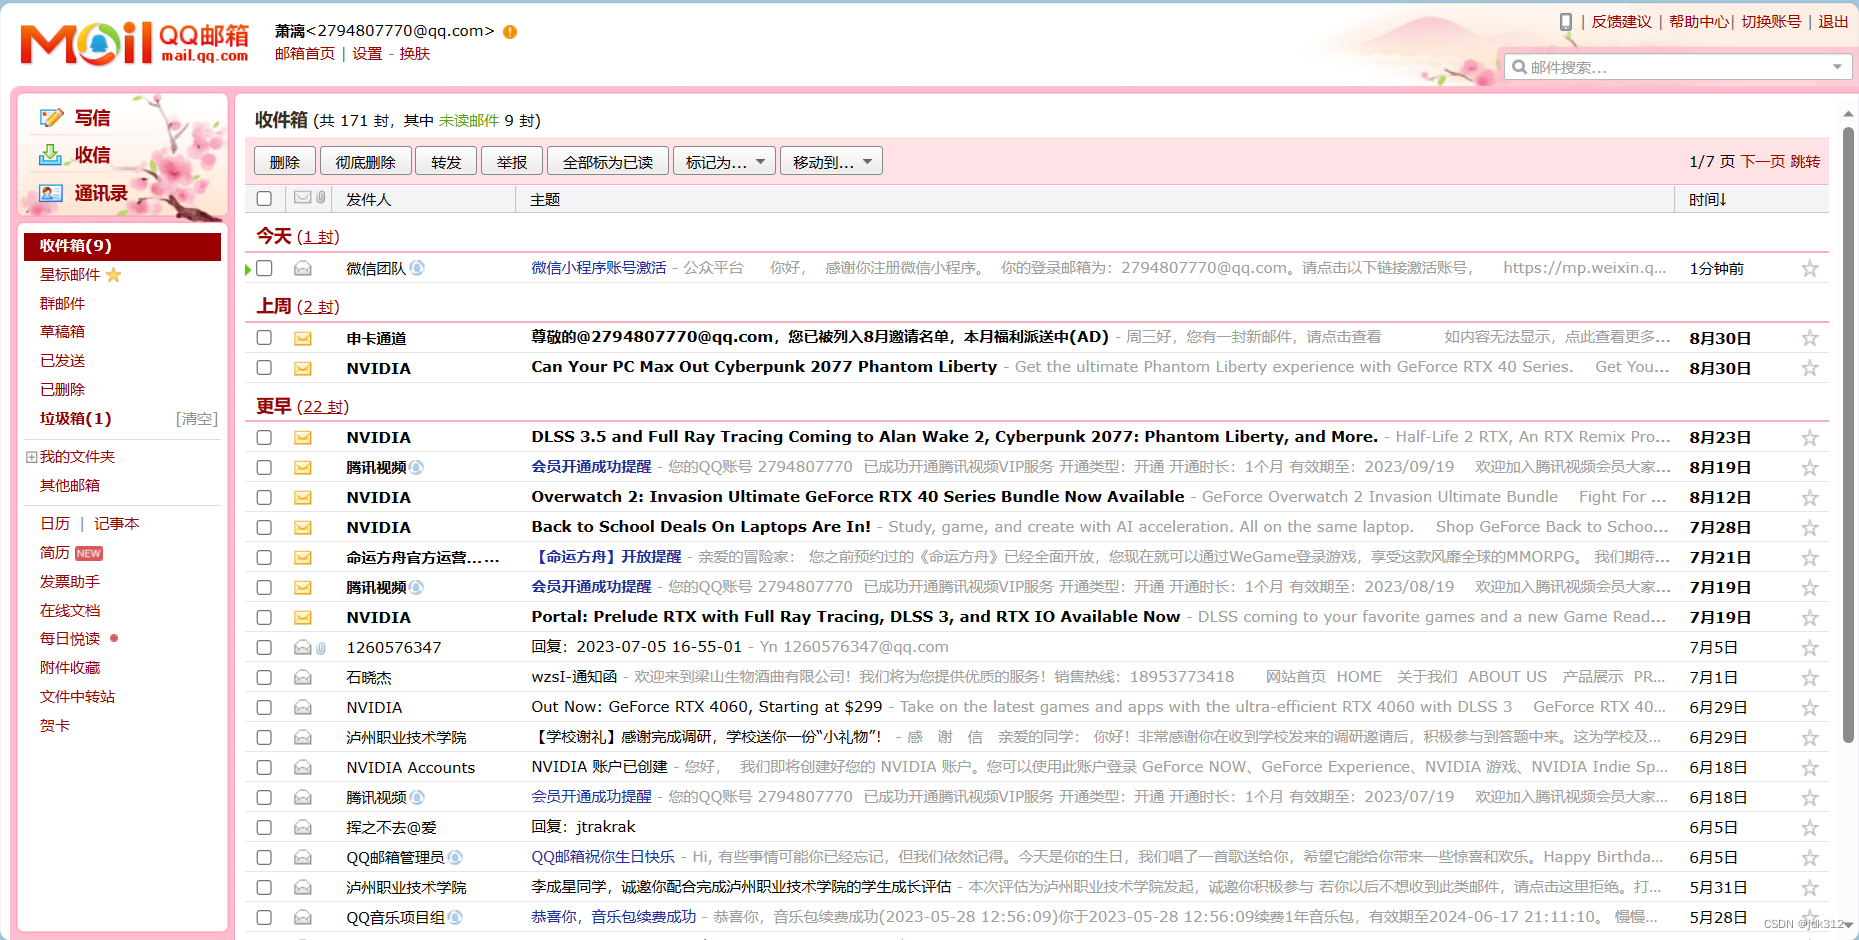
Task: Star the DLSS 3.5 NVIDIA email
Action: click(x=1809, y=438)
